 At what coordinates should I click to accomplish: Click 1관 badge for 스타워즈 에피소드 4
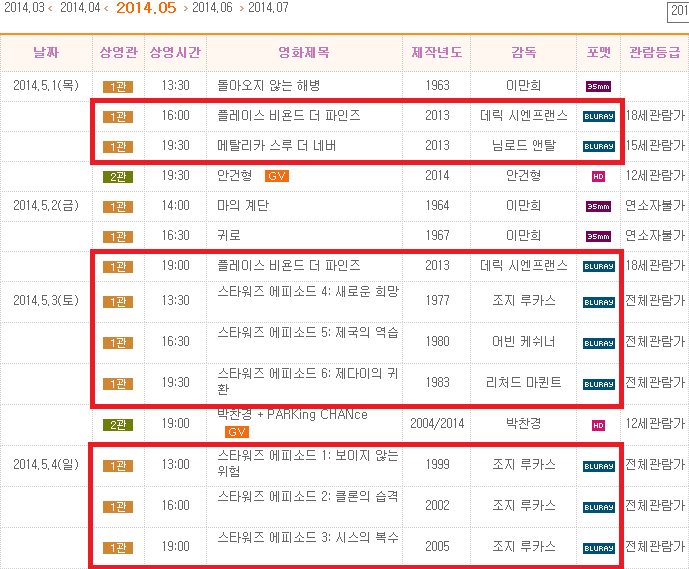tap(118, 302)
